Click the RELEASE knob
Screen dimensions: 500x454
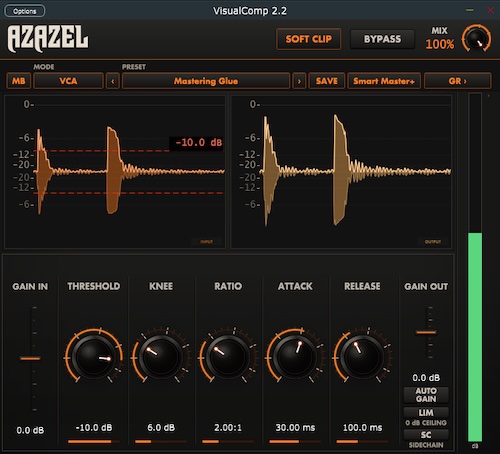point(362,358)
